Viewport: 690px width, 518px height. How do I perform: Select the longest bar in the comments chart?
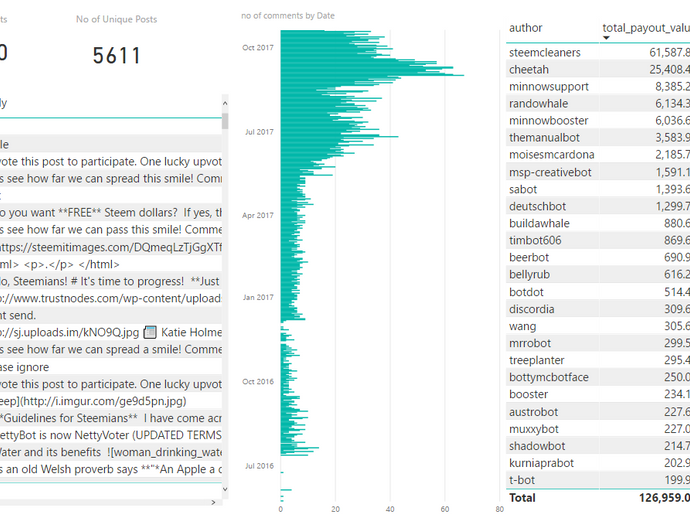(x=372, y=75)
